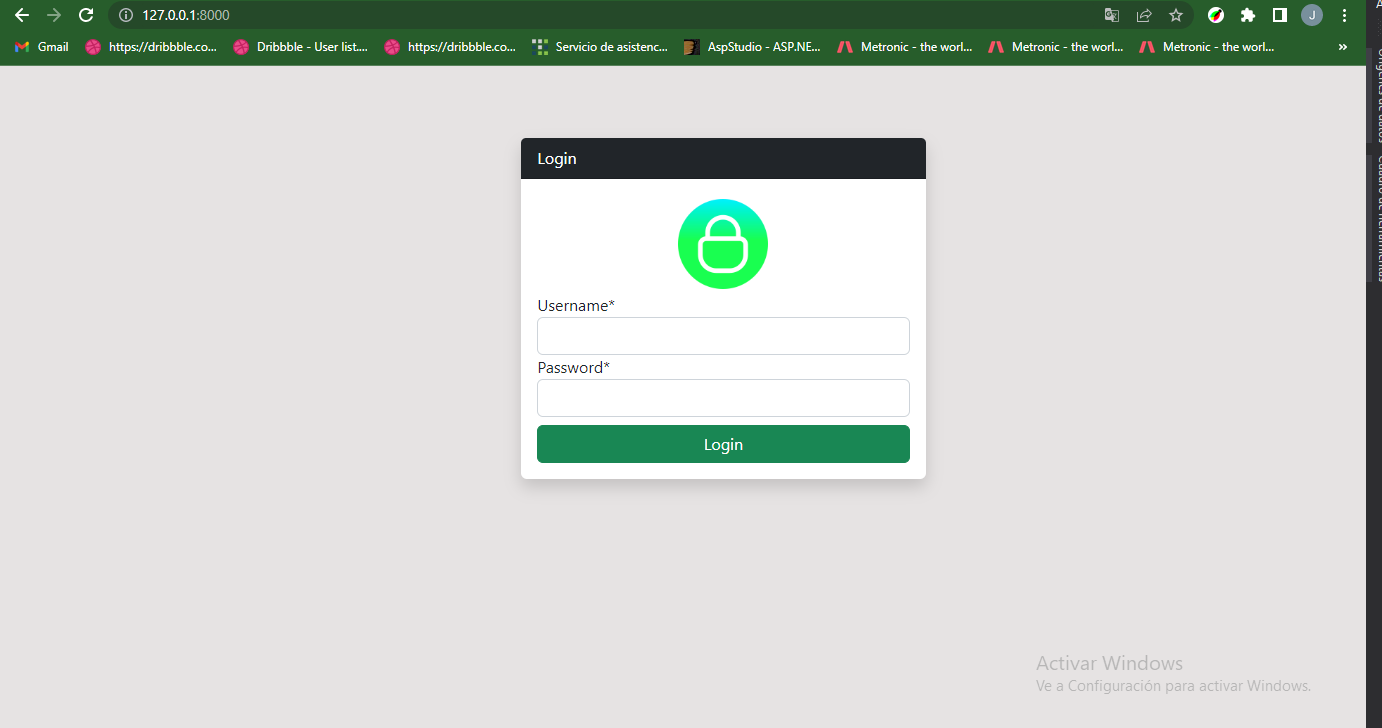Screen dimensions: 1382x728
Task: Expand hidden bookmarks with the double chevron
Action: point(1342,46)
